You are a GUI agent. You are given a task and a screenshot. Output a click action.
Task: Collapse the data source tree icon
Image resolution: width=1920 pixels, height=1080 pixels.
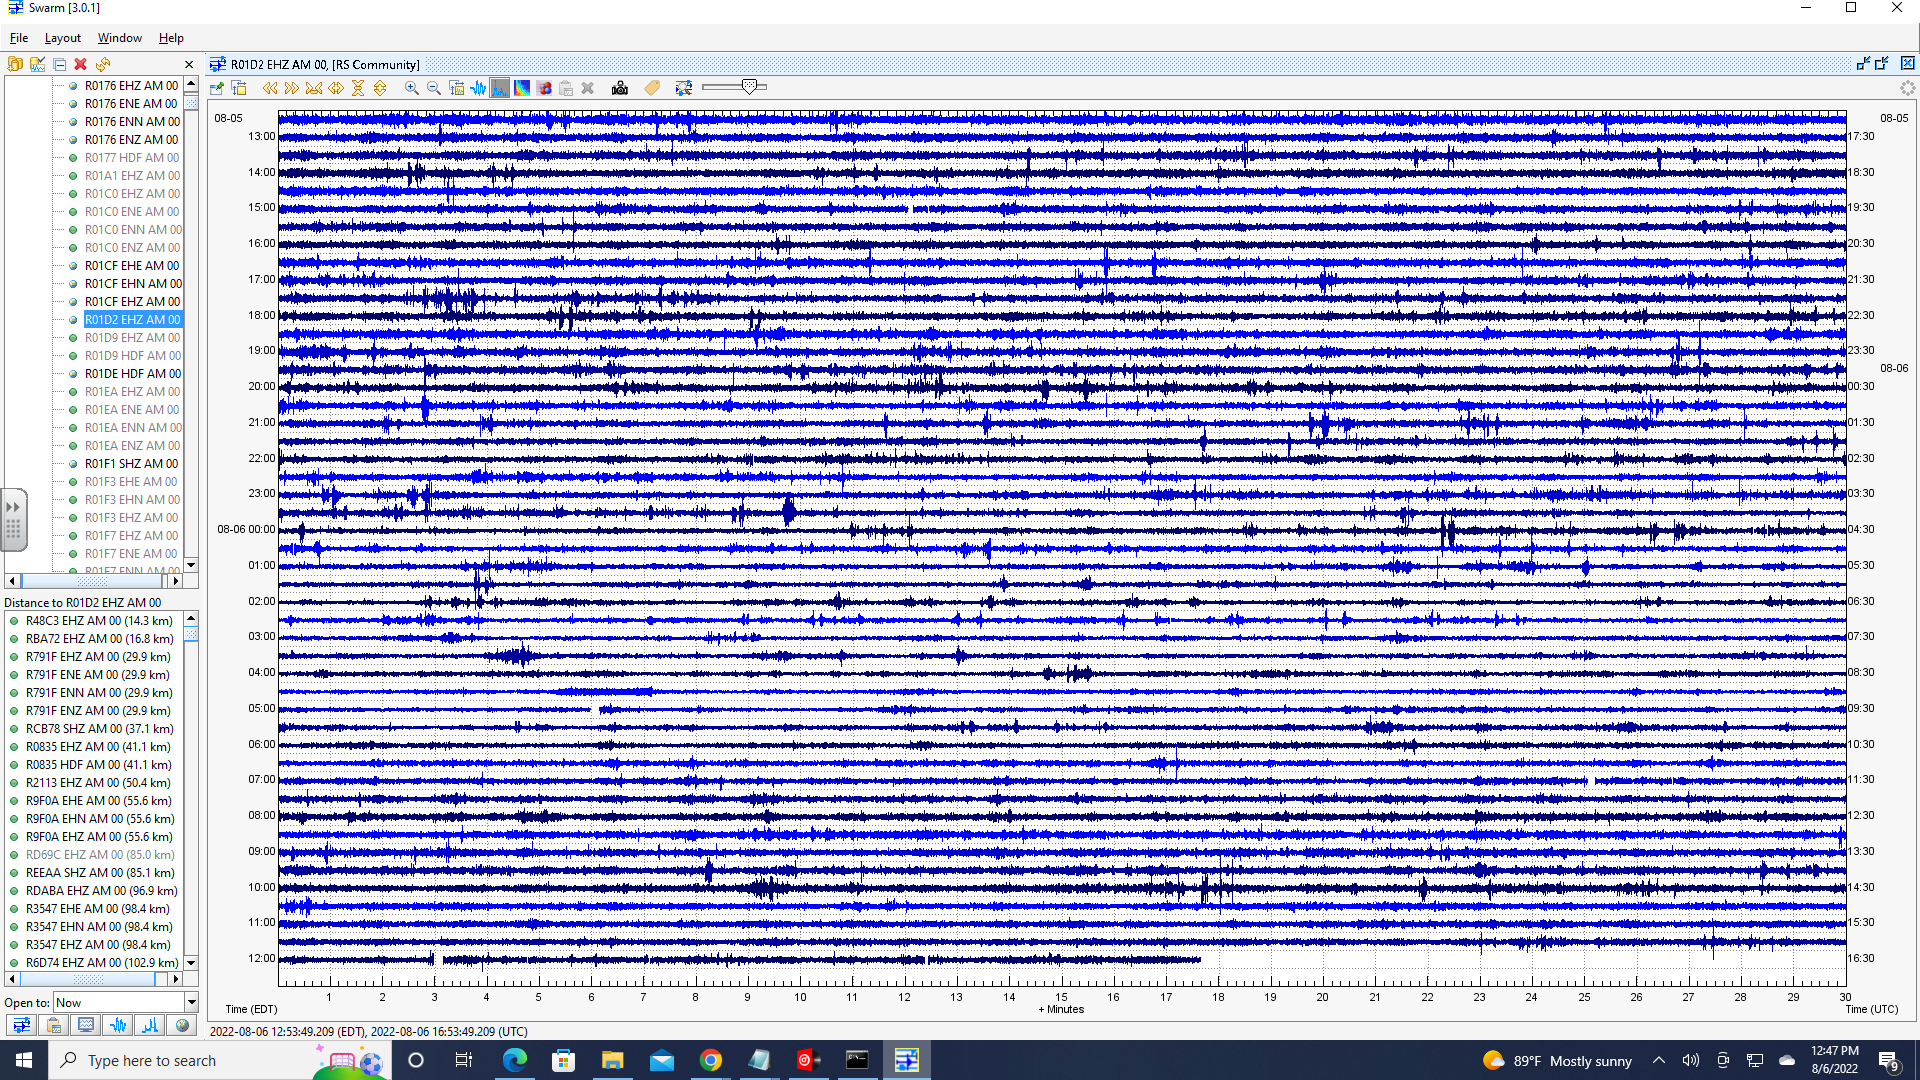59,64
